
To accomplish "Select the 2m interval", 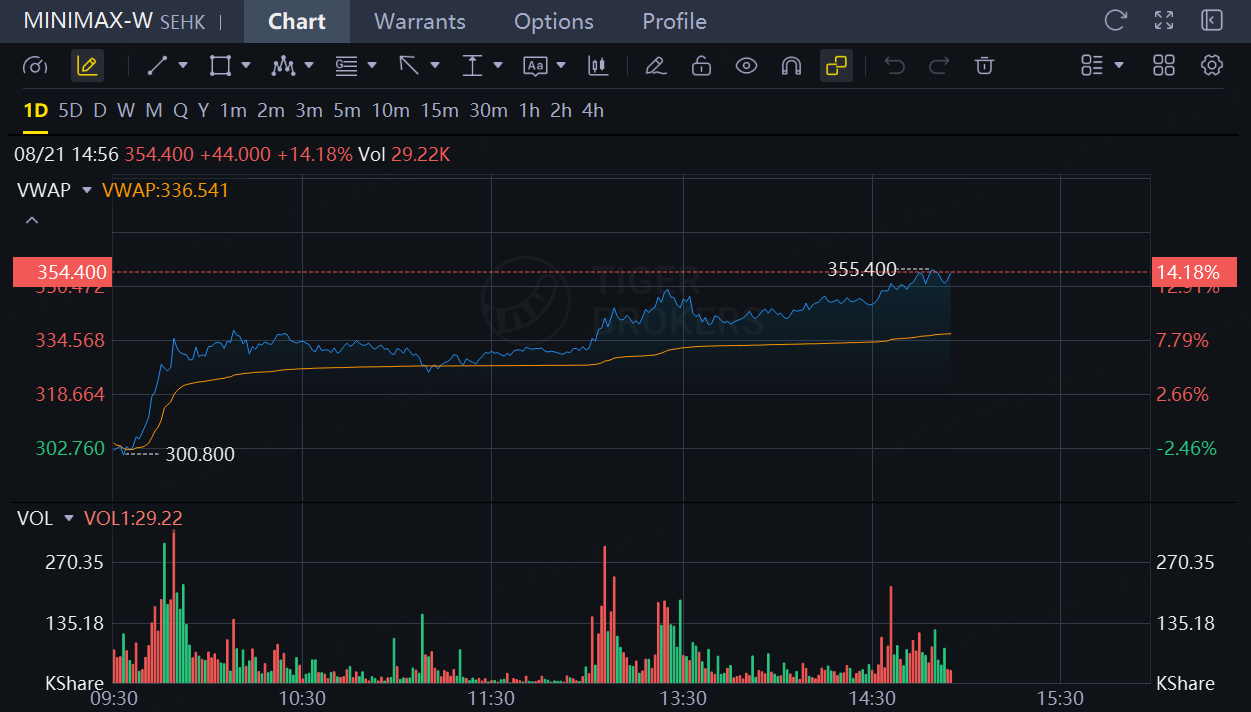I will coord(271,111).
